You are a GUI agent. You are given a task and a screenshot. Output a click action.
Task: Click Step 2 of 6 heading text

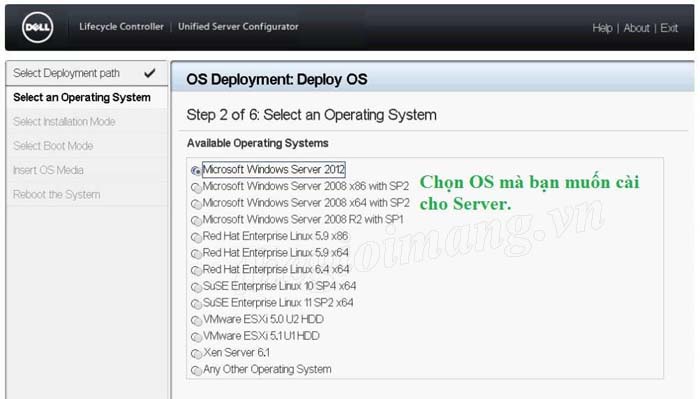(x=312, y=115)
